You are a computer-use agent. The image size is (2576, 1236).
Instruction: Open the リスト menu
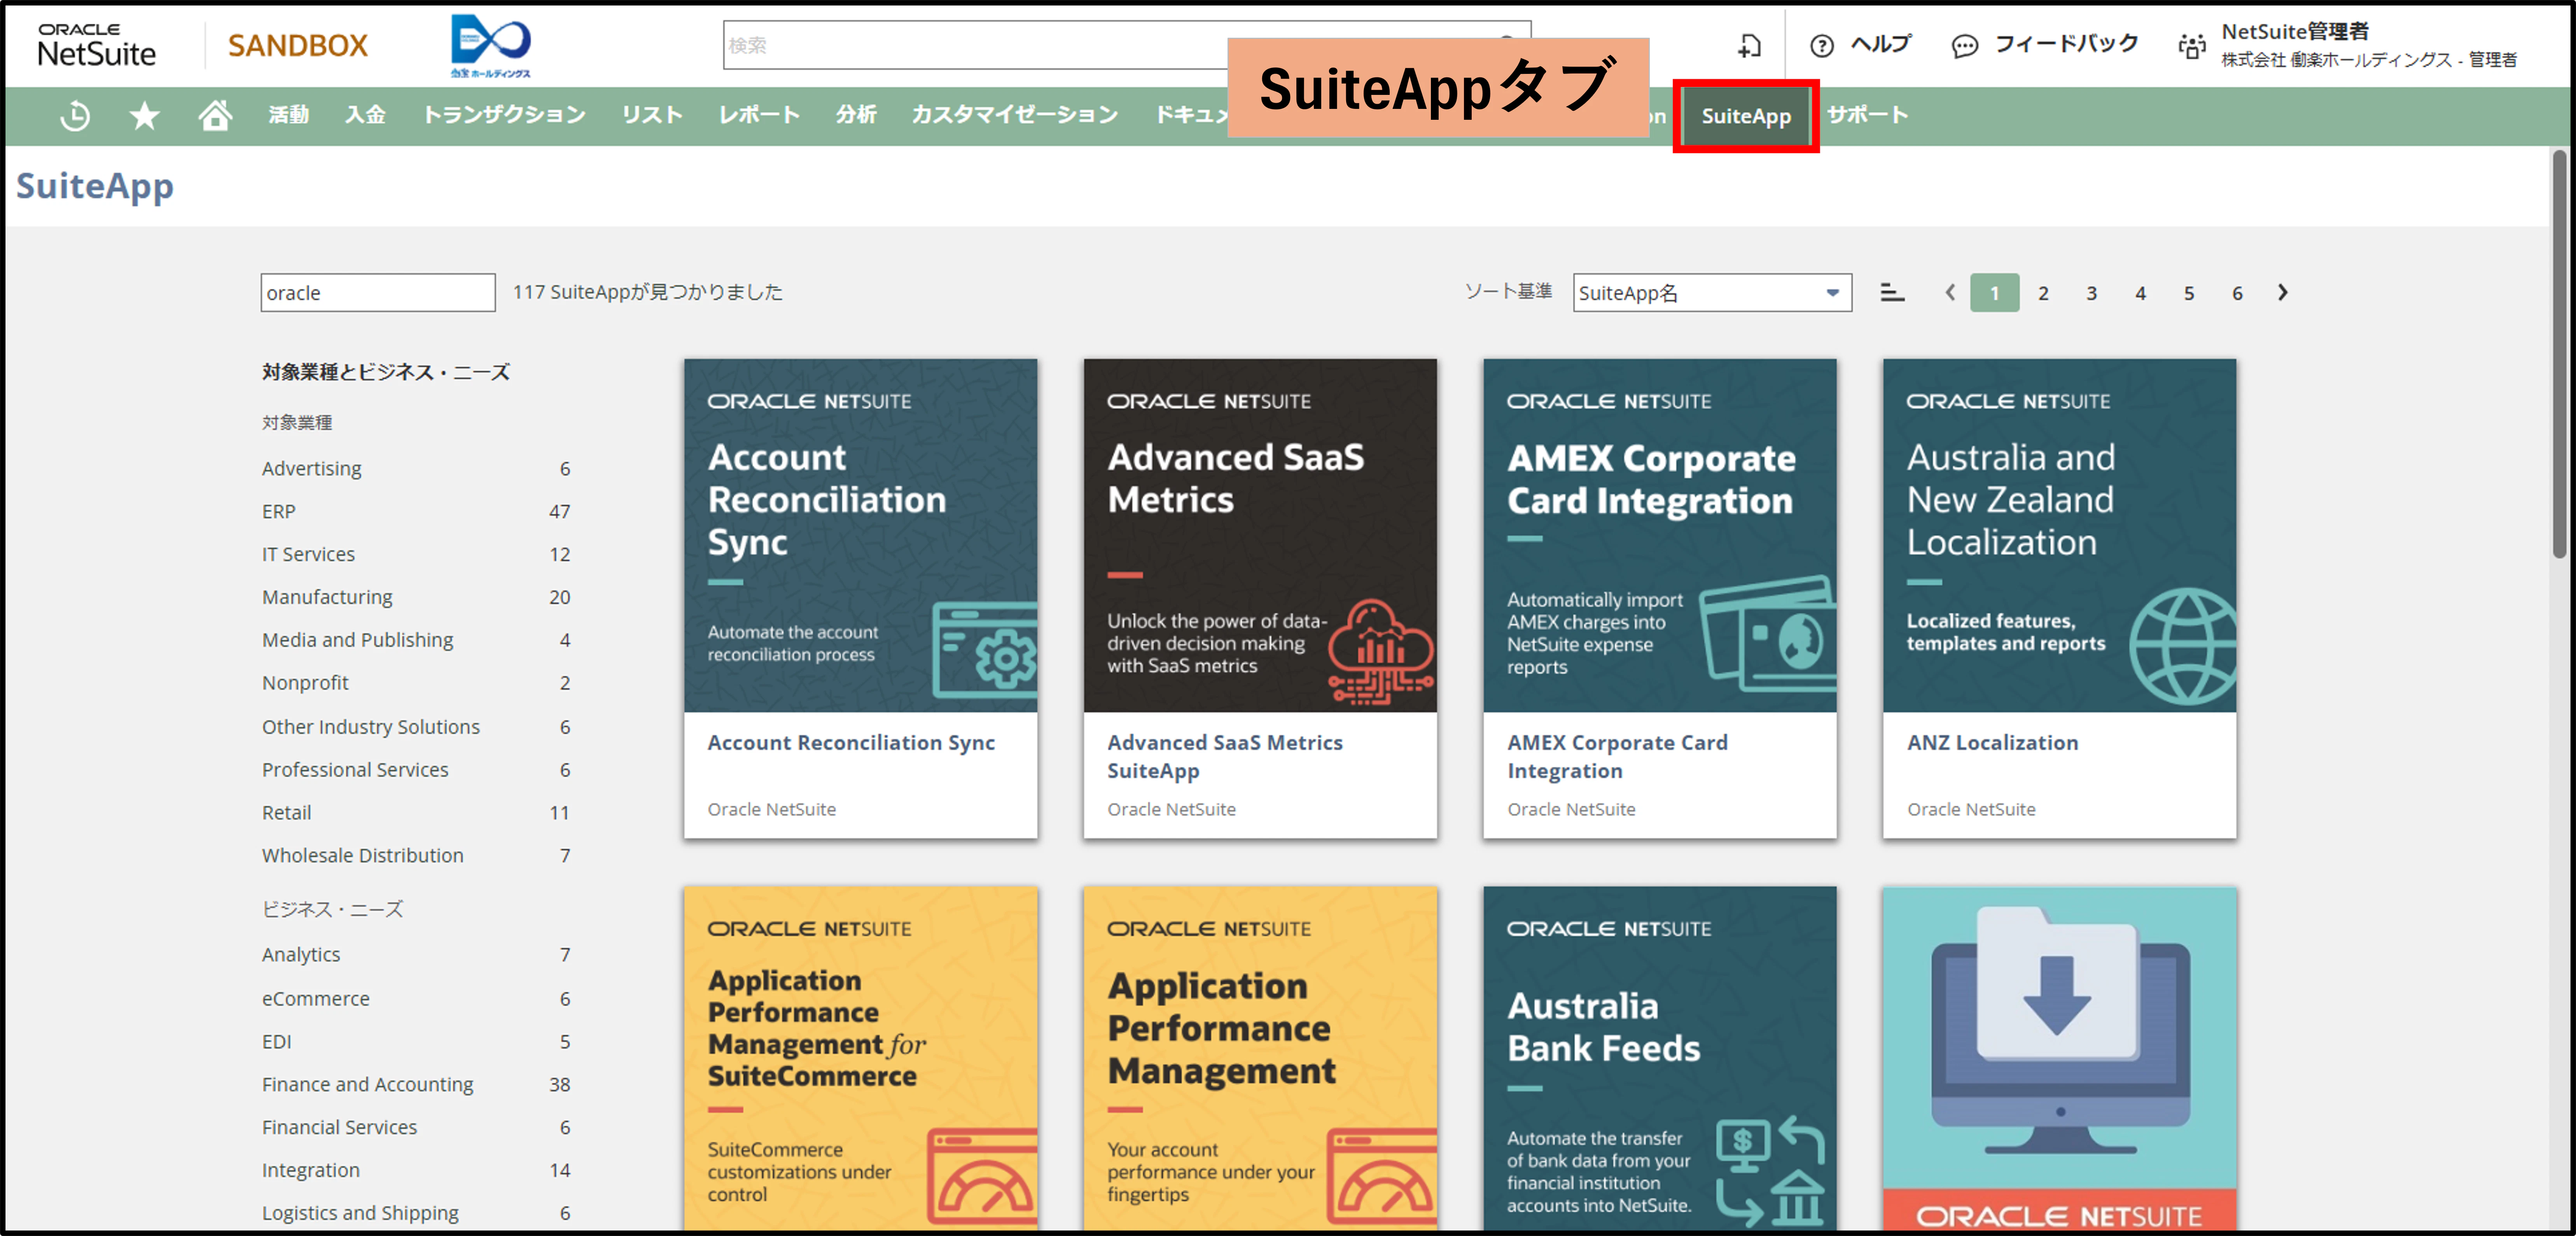coord(652,116)
